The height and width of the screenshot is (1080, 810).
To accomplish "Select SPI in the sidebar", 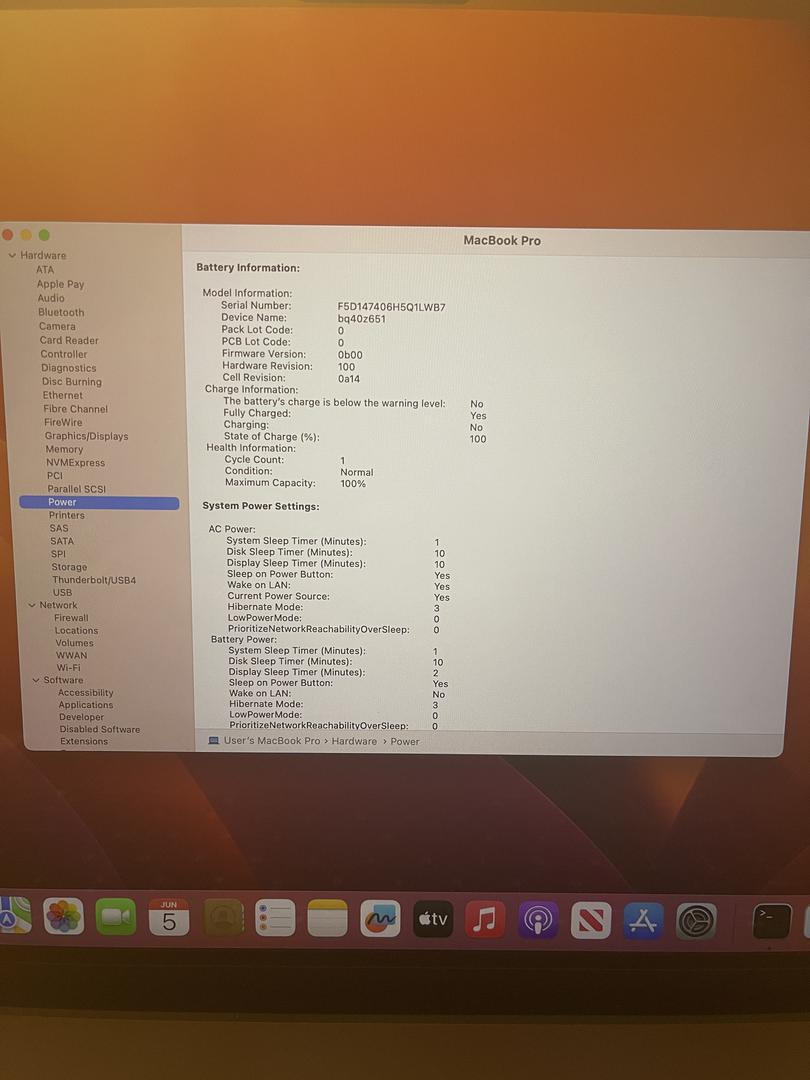I will [x=59, y=554].
